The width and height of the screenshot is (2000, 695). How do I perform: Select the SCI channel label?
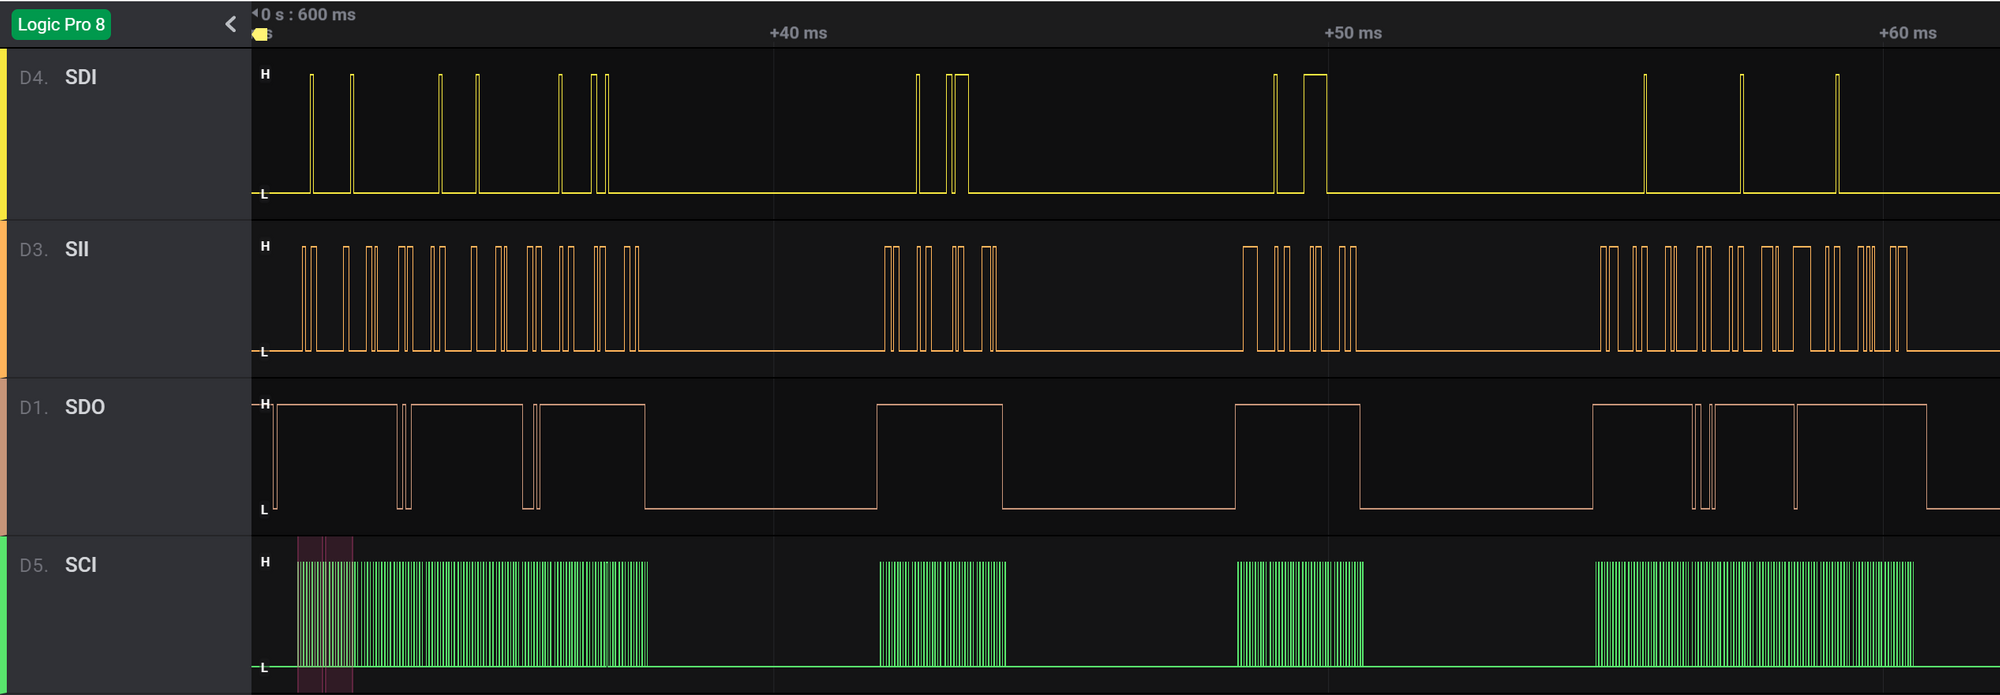(81, 565)
